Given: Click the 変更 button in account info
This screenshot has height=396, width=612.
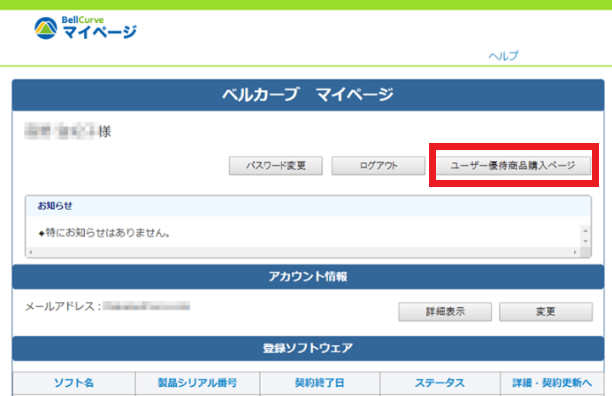Looking at the screenshot, I should coord(546,312).
